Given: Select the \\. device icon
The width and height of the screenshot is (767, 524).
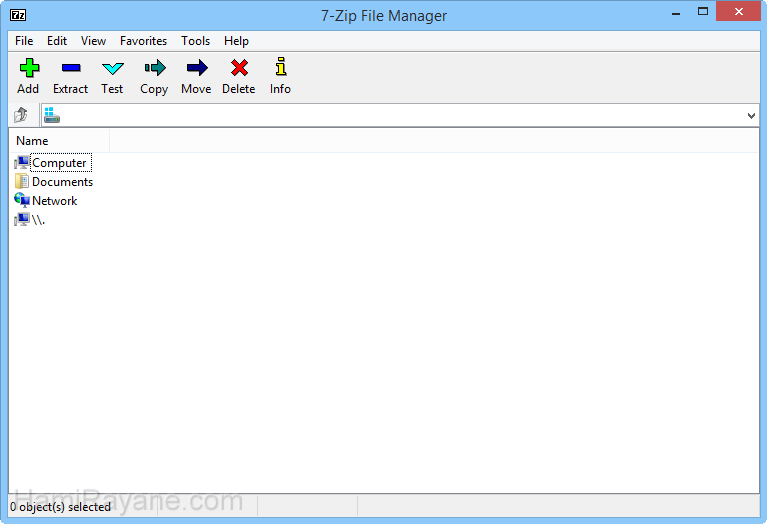Looking at the screenshot, I should coord(22,220).
